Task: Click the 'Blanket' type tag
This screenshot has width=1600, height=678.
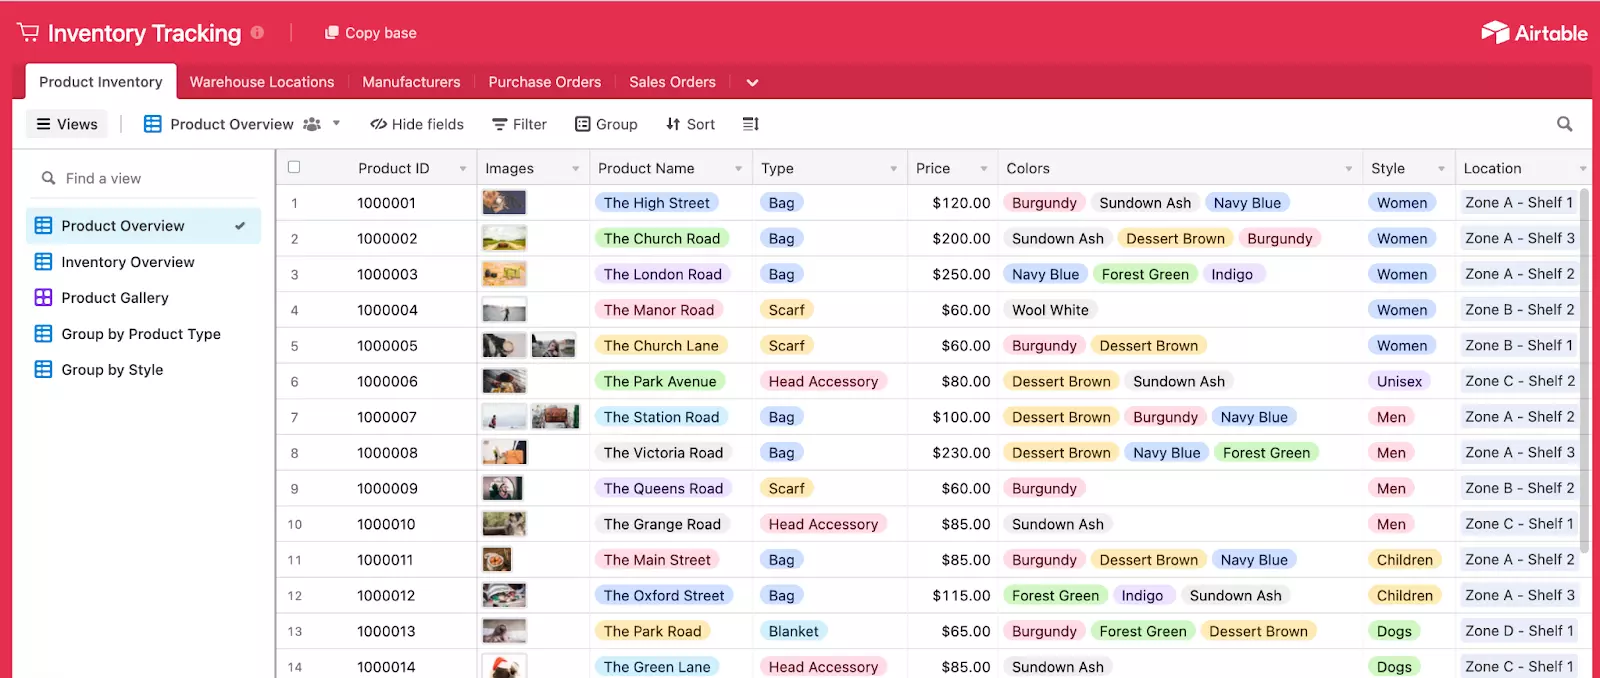Action: click(793, 631)
